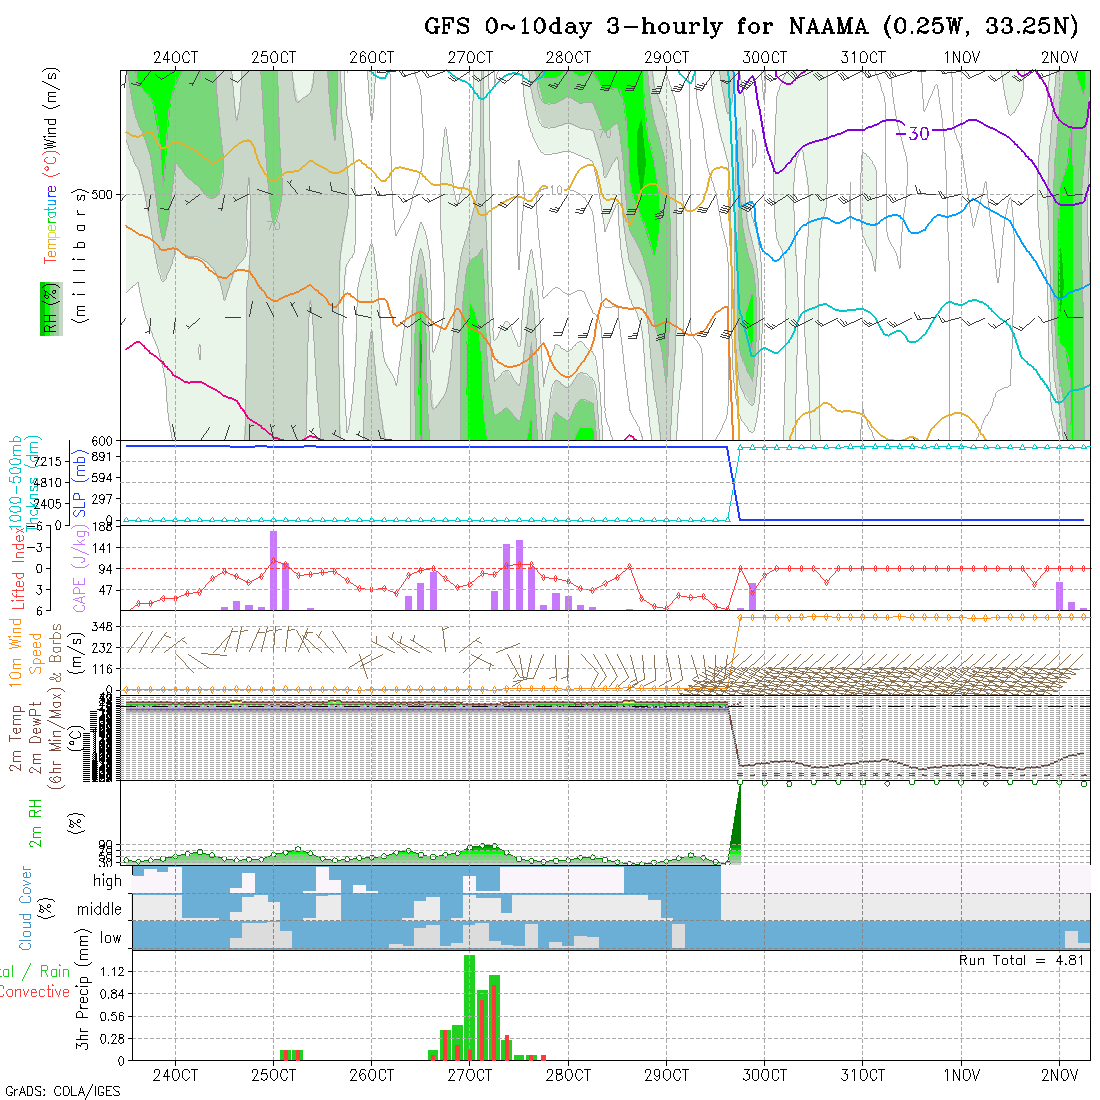This screenshot has width=1100, height=1100.
Task: Select the 27OCT date label on top axis
Action: (470, 58)
